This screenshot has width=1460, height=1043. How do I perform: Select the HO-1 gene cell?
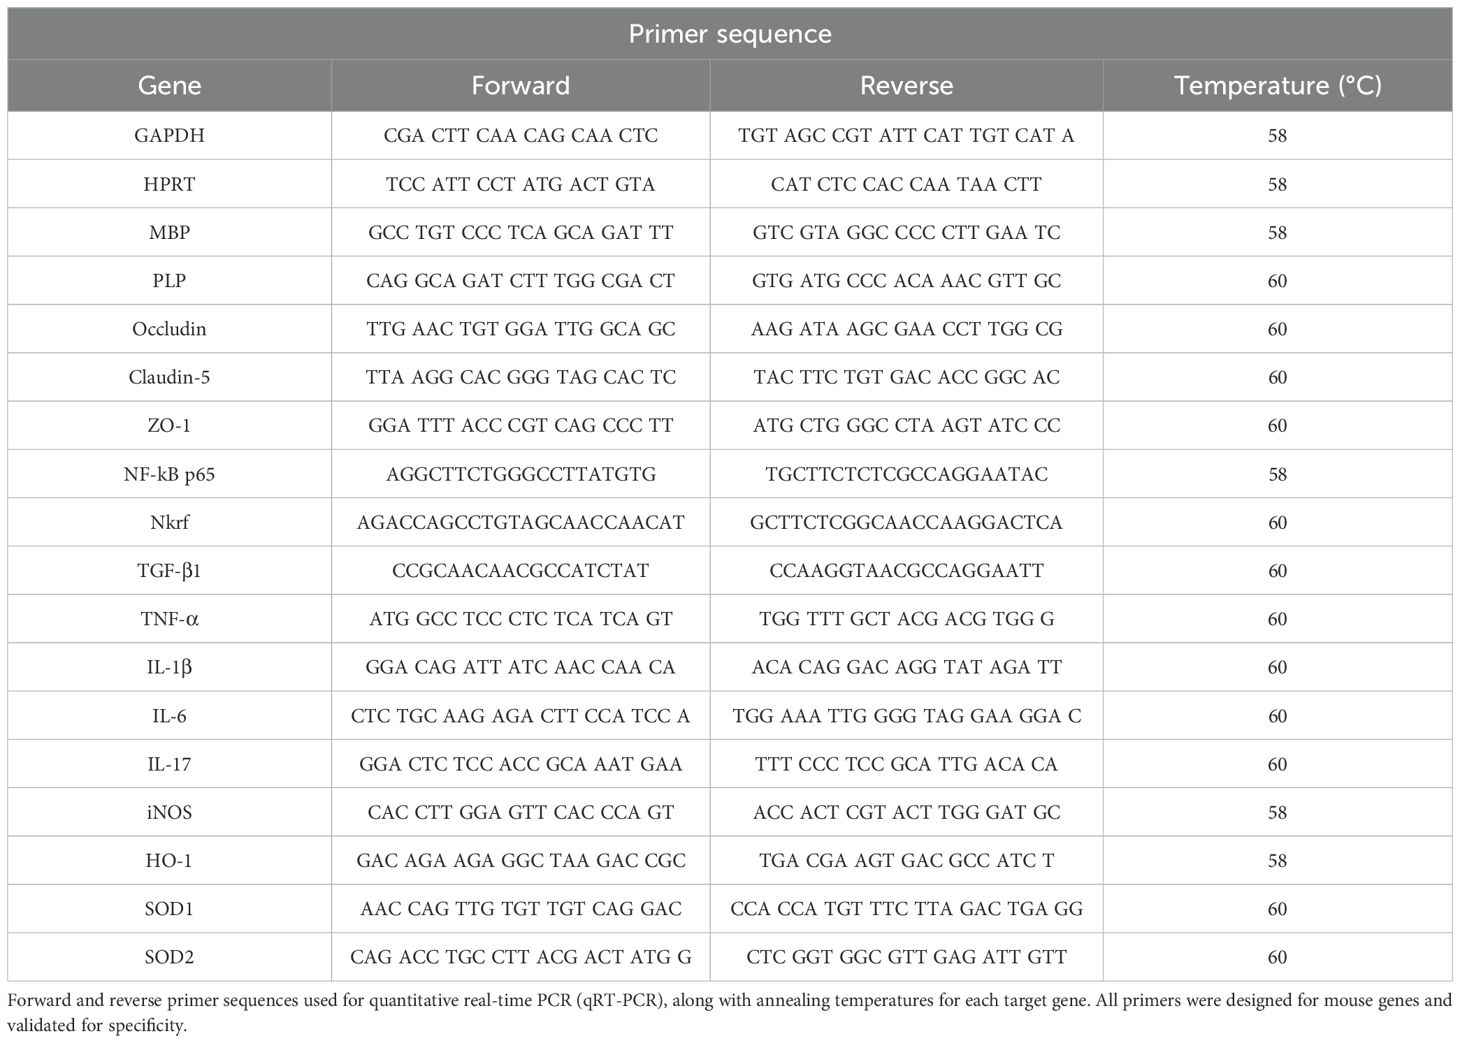169,860
